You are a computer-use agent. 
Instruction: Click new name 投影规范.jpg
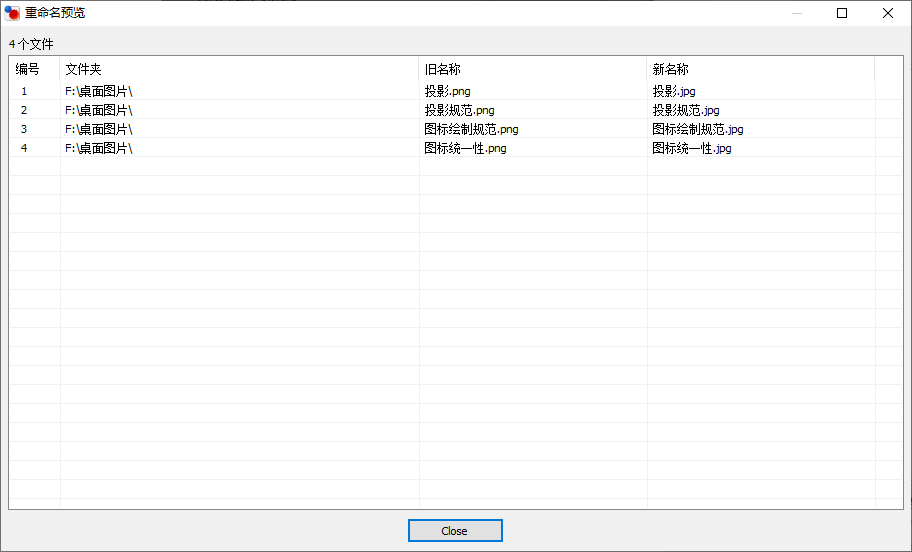[686, 110]
